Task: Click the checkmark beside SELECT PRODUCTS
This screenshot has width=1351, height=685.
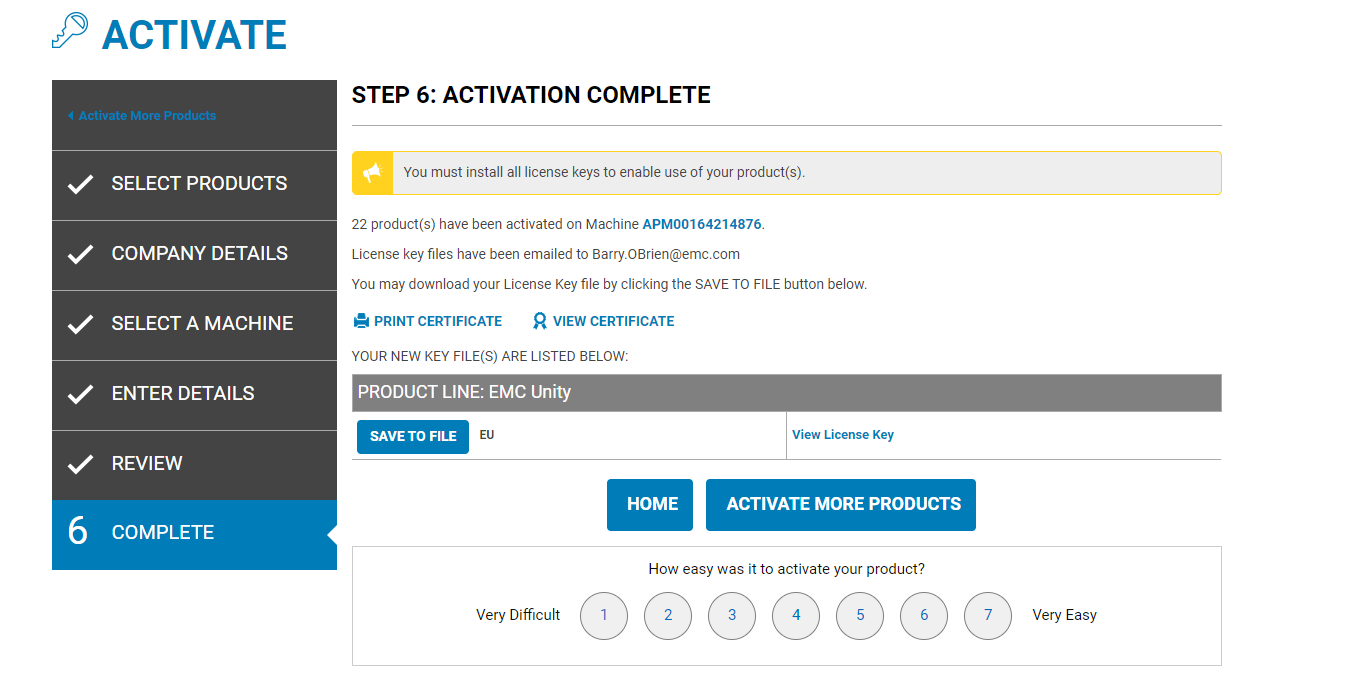Action: [80, 183]
